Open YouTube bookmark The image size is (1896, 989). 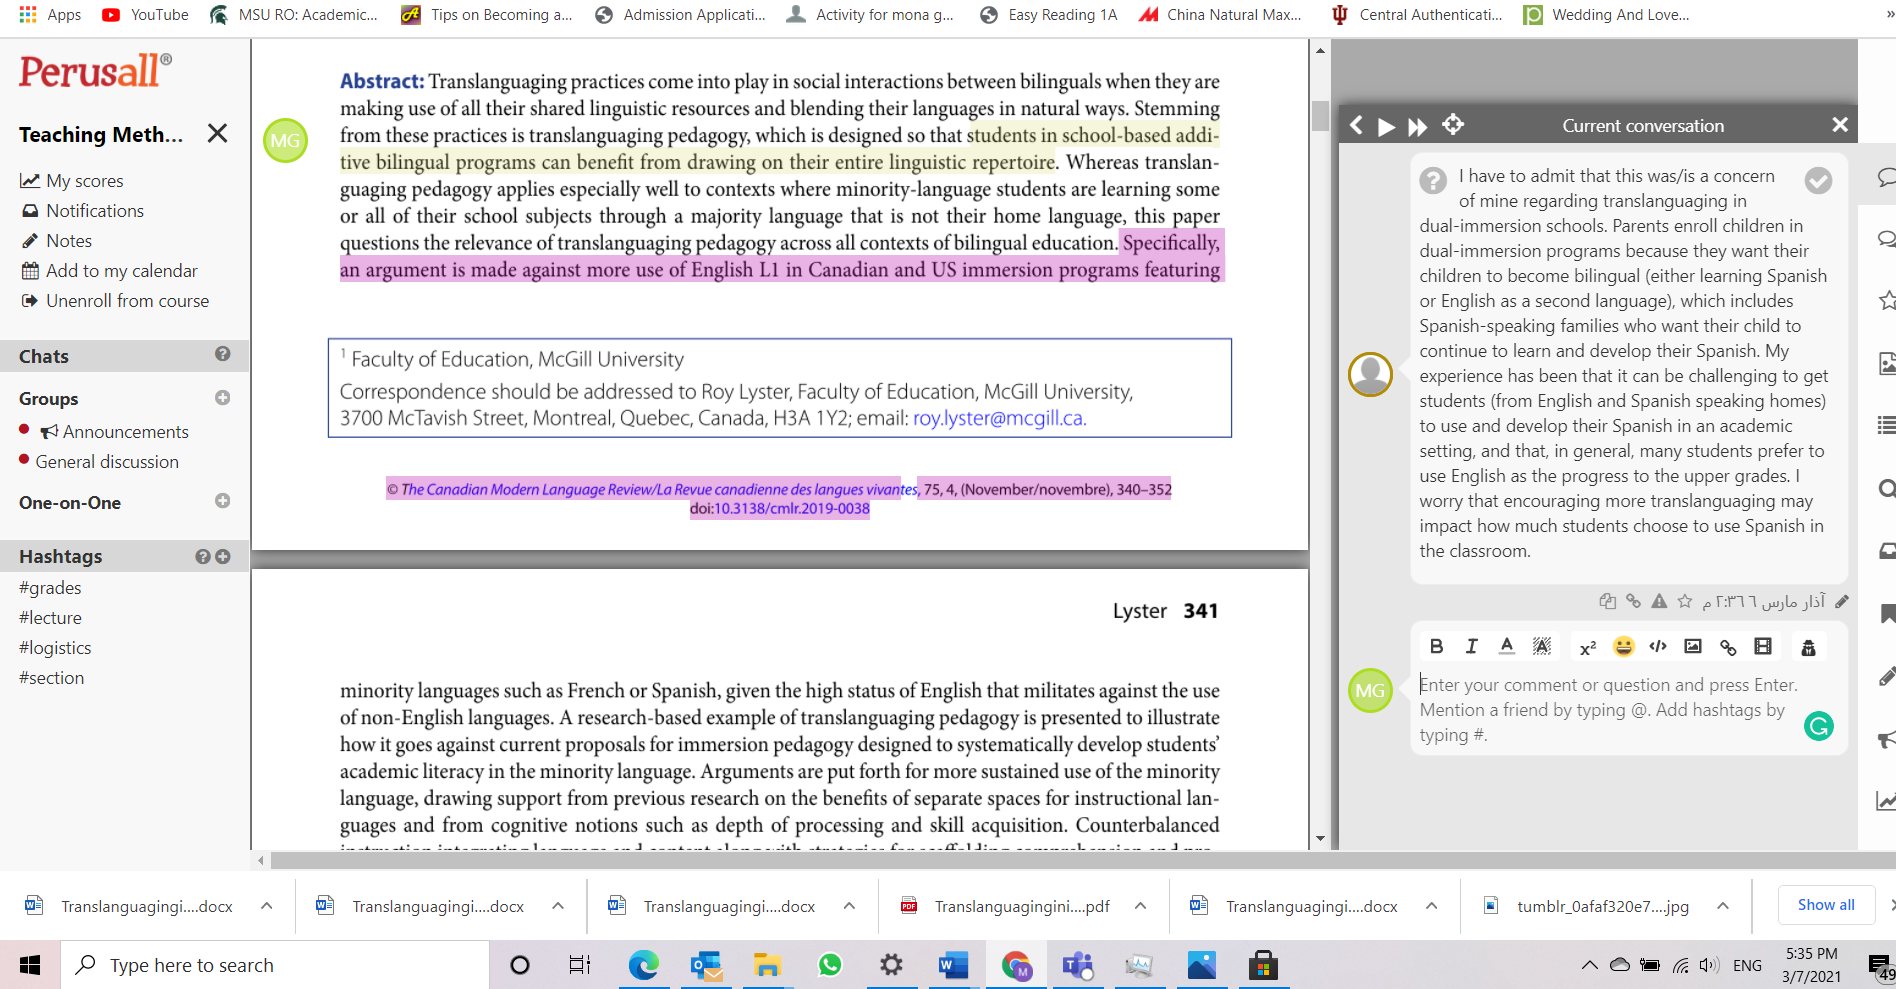(x=146, y=15)
